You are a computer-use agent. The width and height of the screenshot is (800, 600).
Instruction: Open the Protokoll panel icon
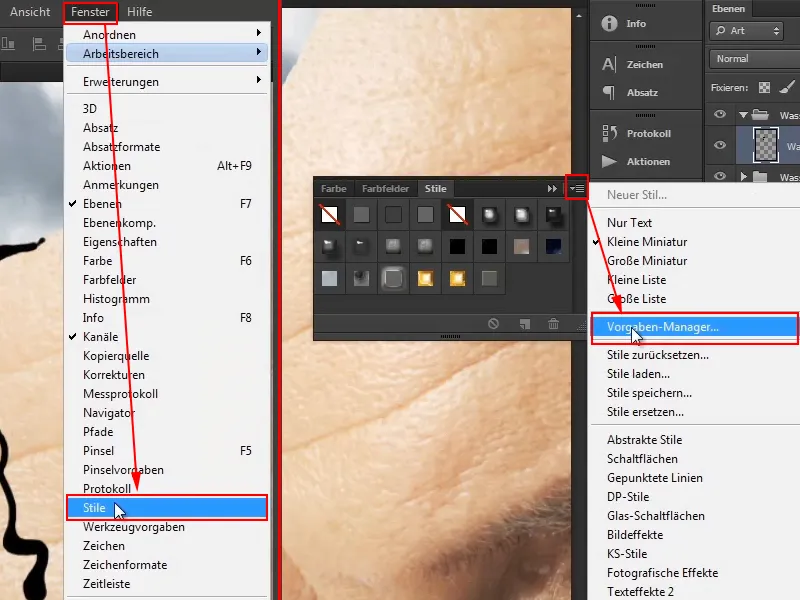(609, 133)
